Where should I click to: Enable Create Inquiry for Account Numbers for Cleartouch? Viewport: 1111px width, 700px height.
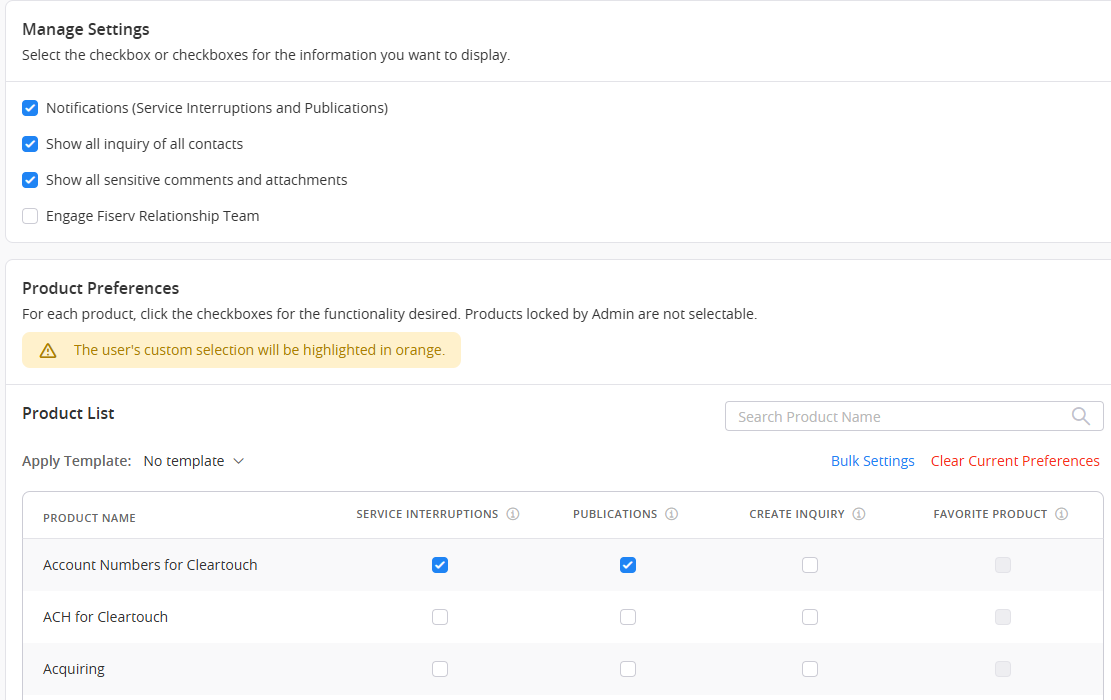[810, 565]
